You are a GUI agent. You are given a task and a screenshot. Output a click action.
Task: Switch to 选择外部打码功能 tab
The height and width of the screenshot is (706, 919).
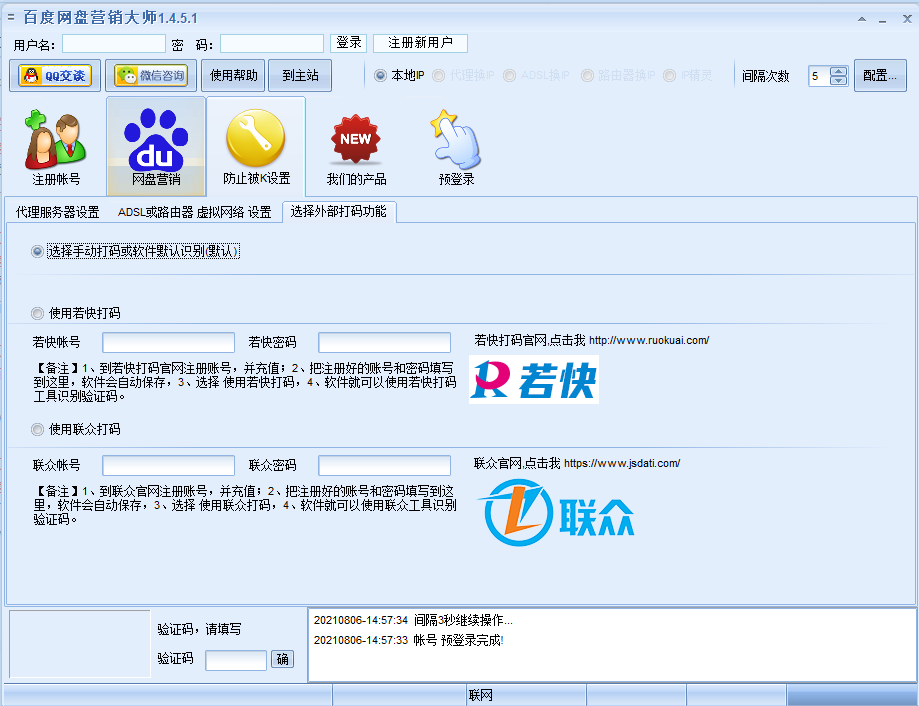(339, 212)
